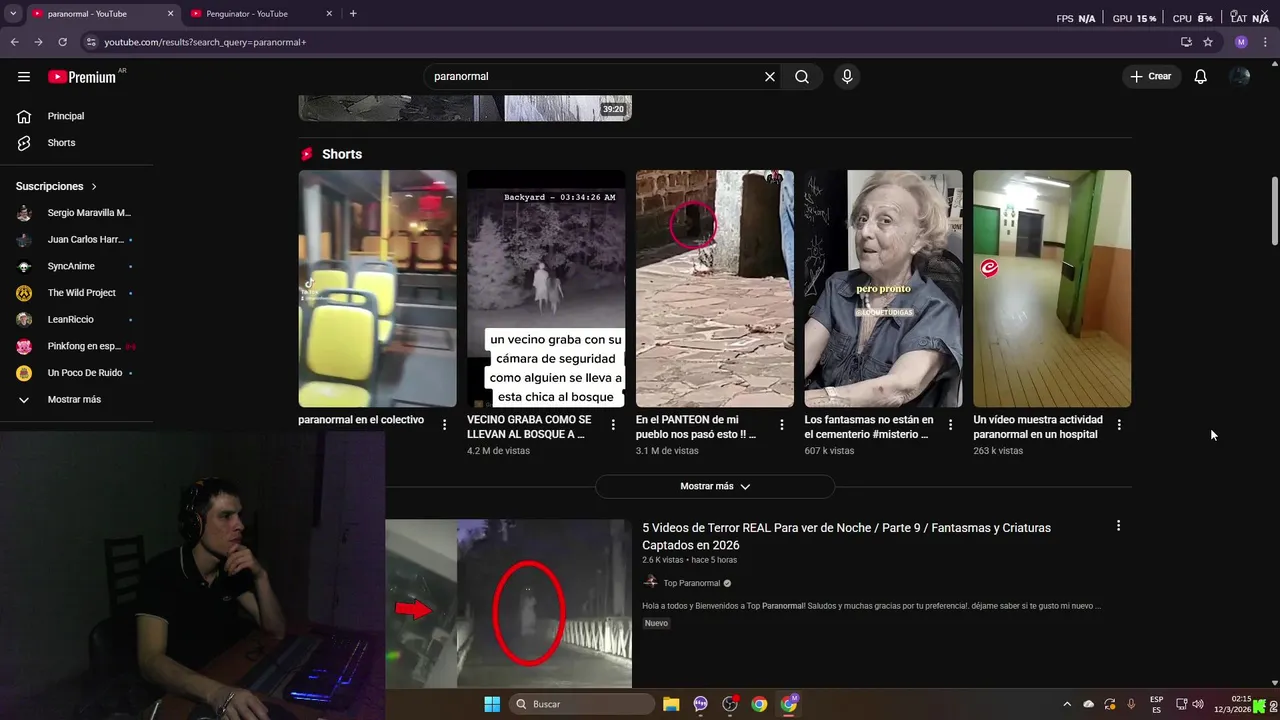Screen dimensions: 1280x720
Task: Open the notifications bell
Action: (x=1201, y=77)
